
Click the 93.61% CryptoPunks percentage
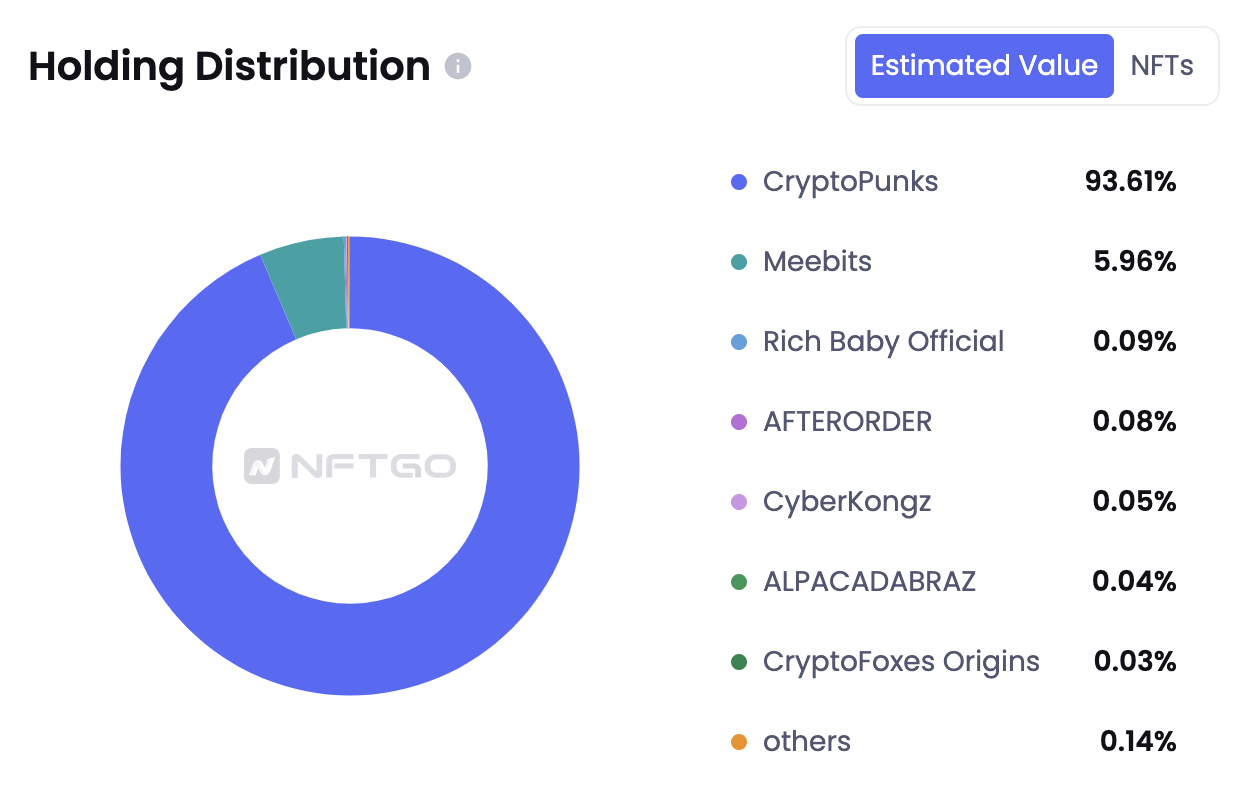point(1130,182)
